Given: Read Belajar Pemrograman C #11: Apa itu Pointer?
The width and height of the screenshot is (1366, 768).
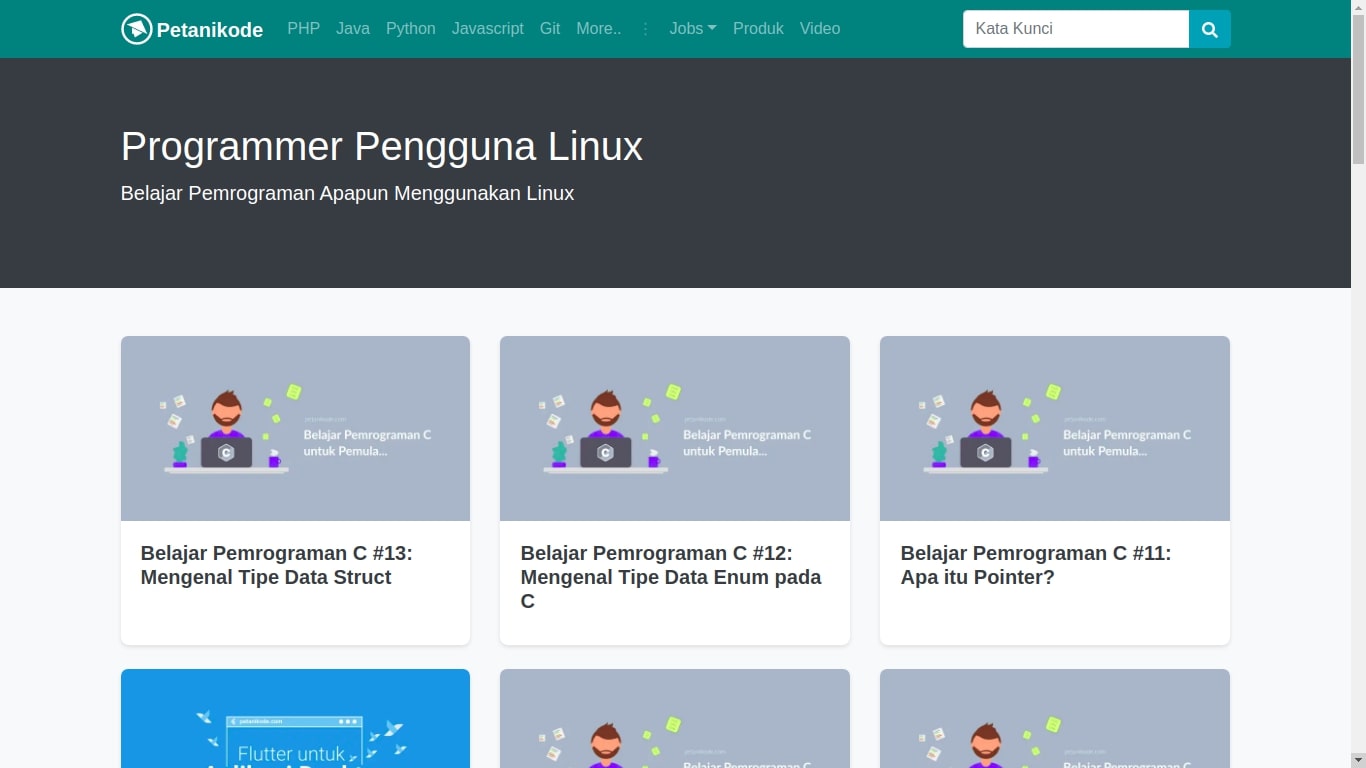Looking at the screenshot, I should [1036, 565].
